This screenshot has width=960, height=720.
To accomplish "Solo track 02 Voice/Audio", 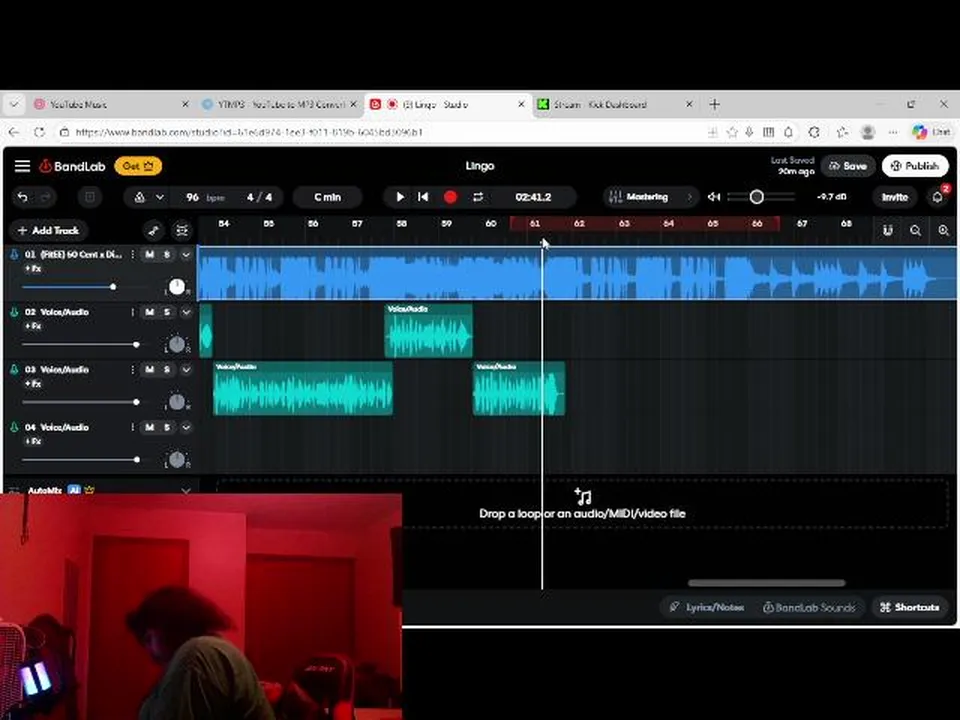I will click(167, 312).
